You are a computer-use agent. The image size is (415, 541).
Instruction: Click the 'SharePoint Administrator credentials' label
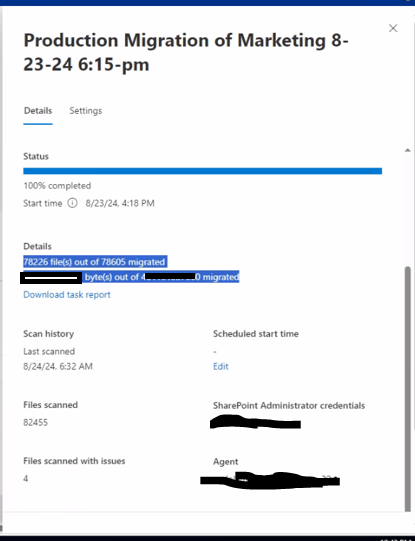point(289,405)
